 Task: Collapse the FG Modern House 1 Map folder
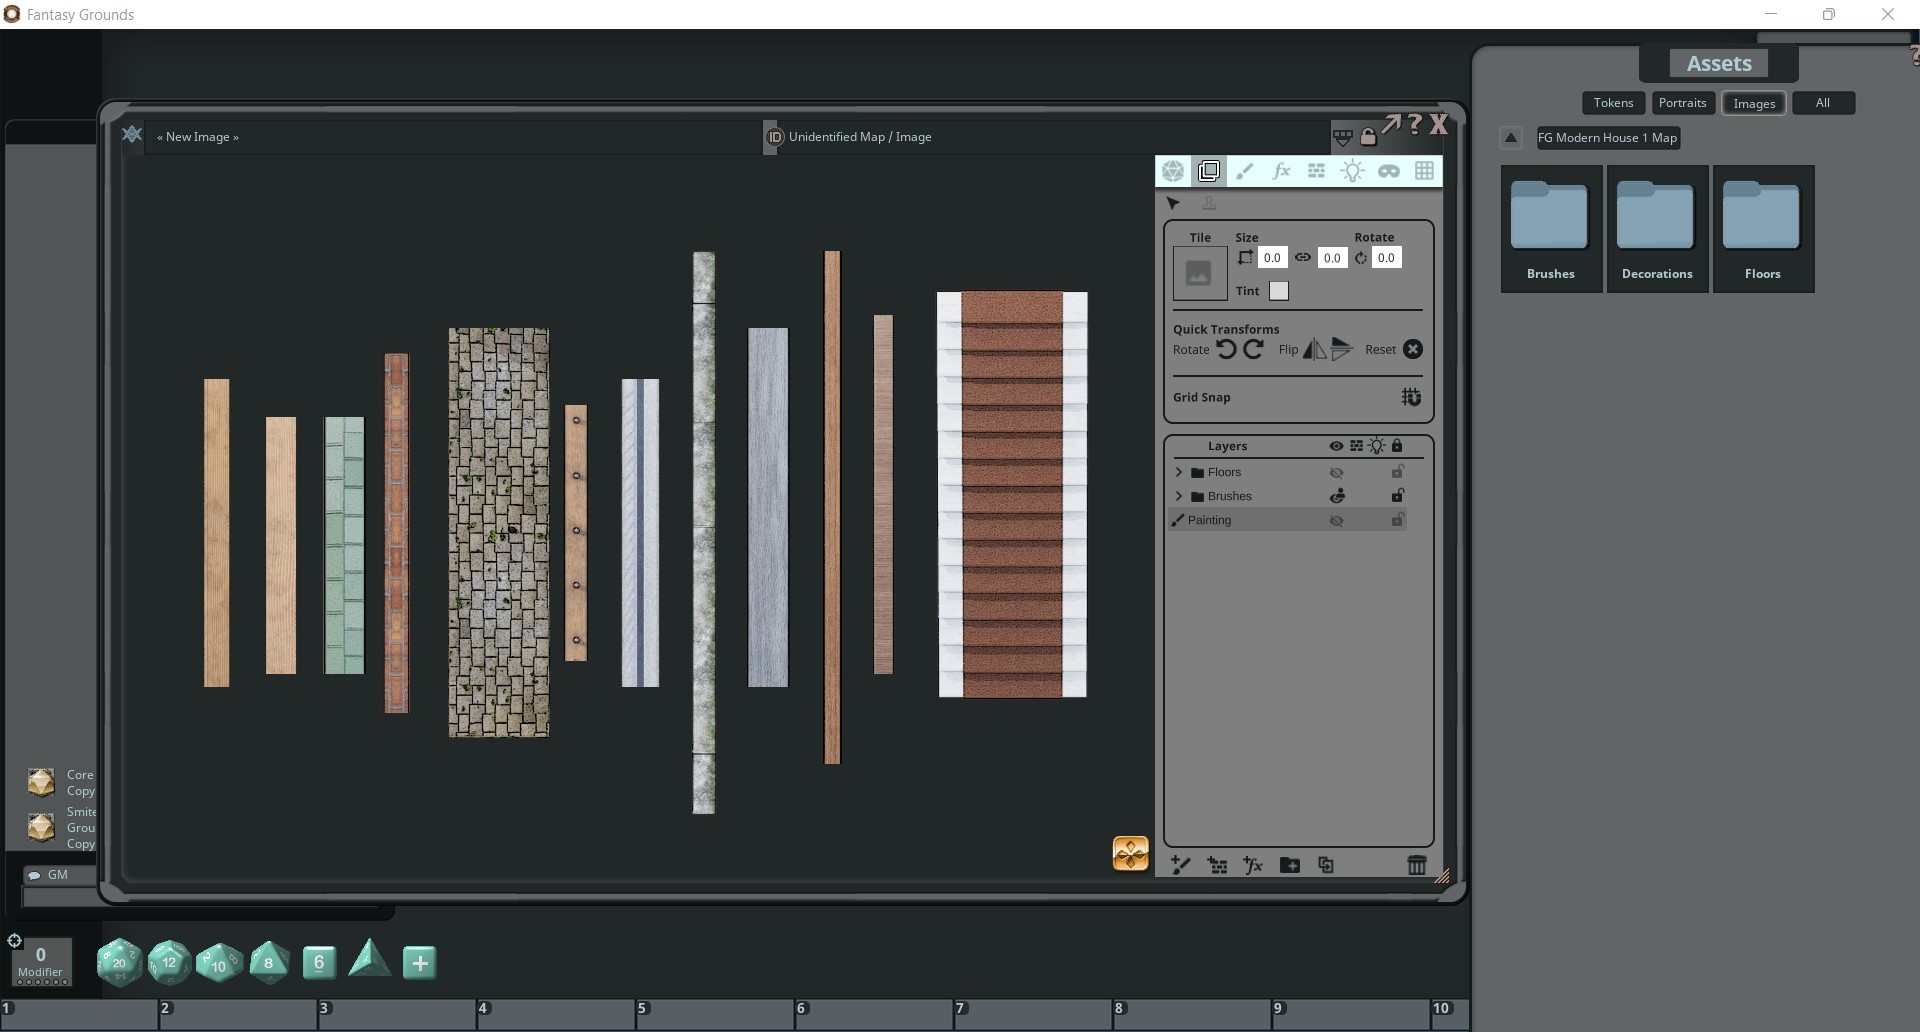click(x=1510, y=138)
